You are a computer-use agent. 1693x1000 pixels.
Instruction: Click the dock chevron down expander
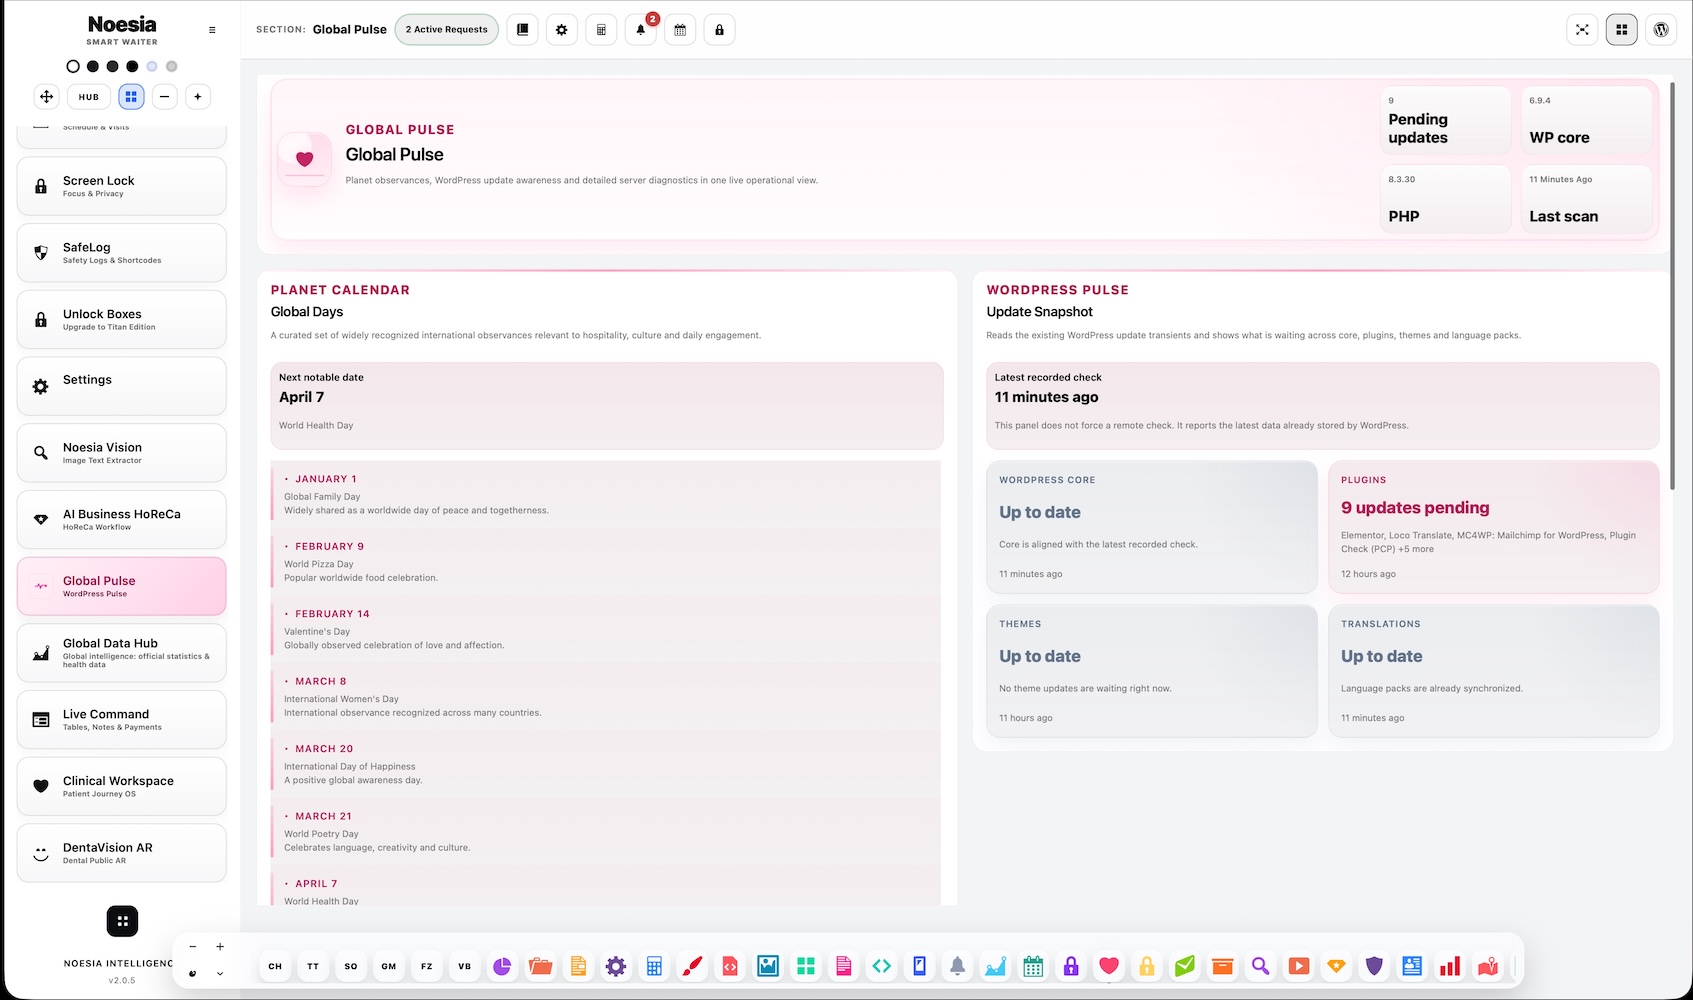[220, 973]
